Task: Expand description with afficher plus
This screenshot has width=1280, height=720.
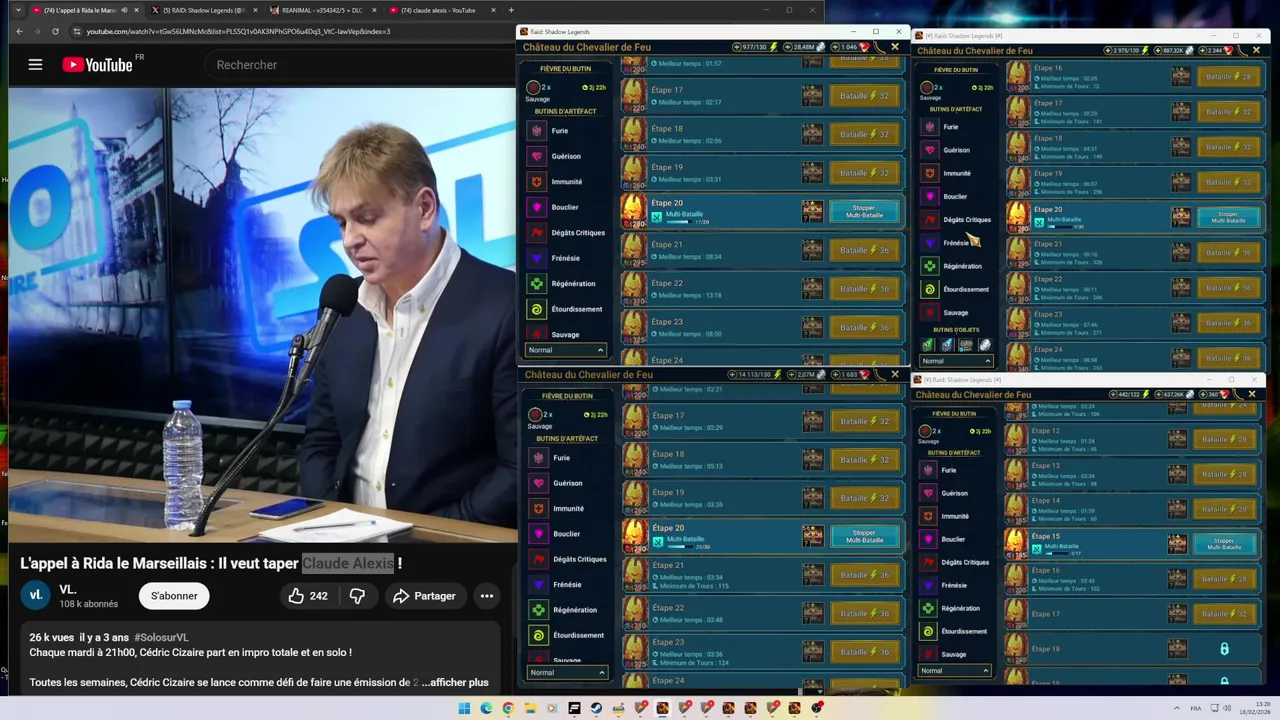Action: (454, 683)
